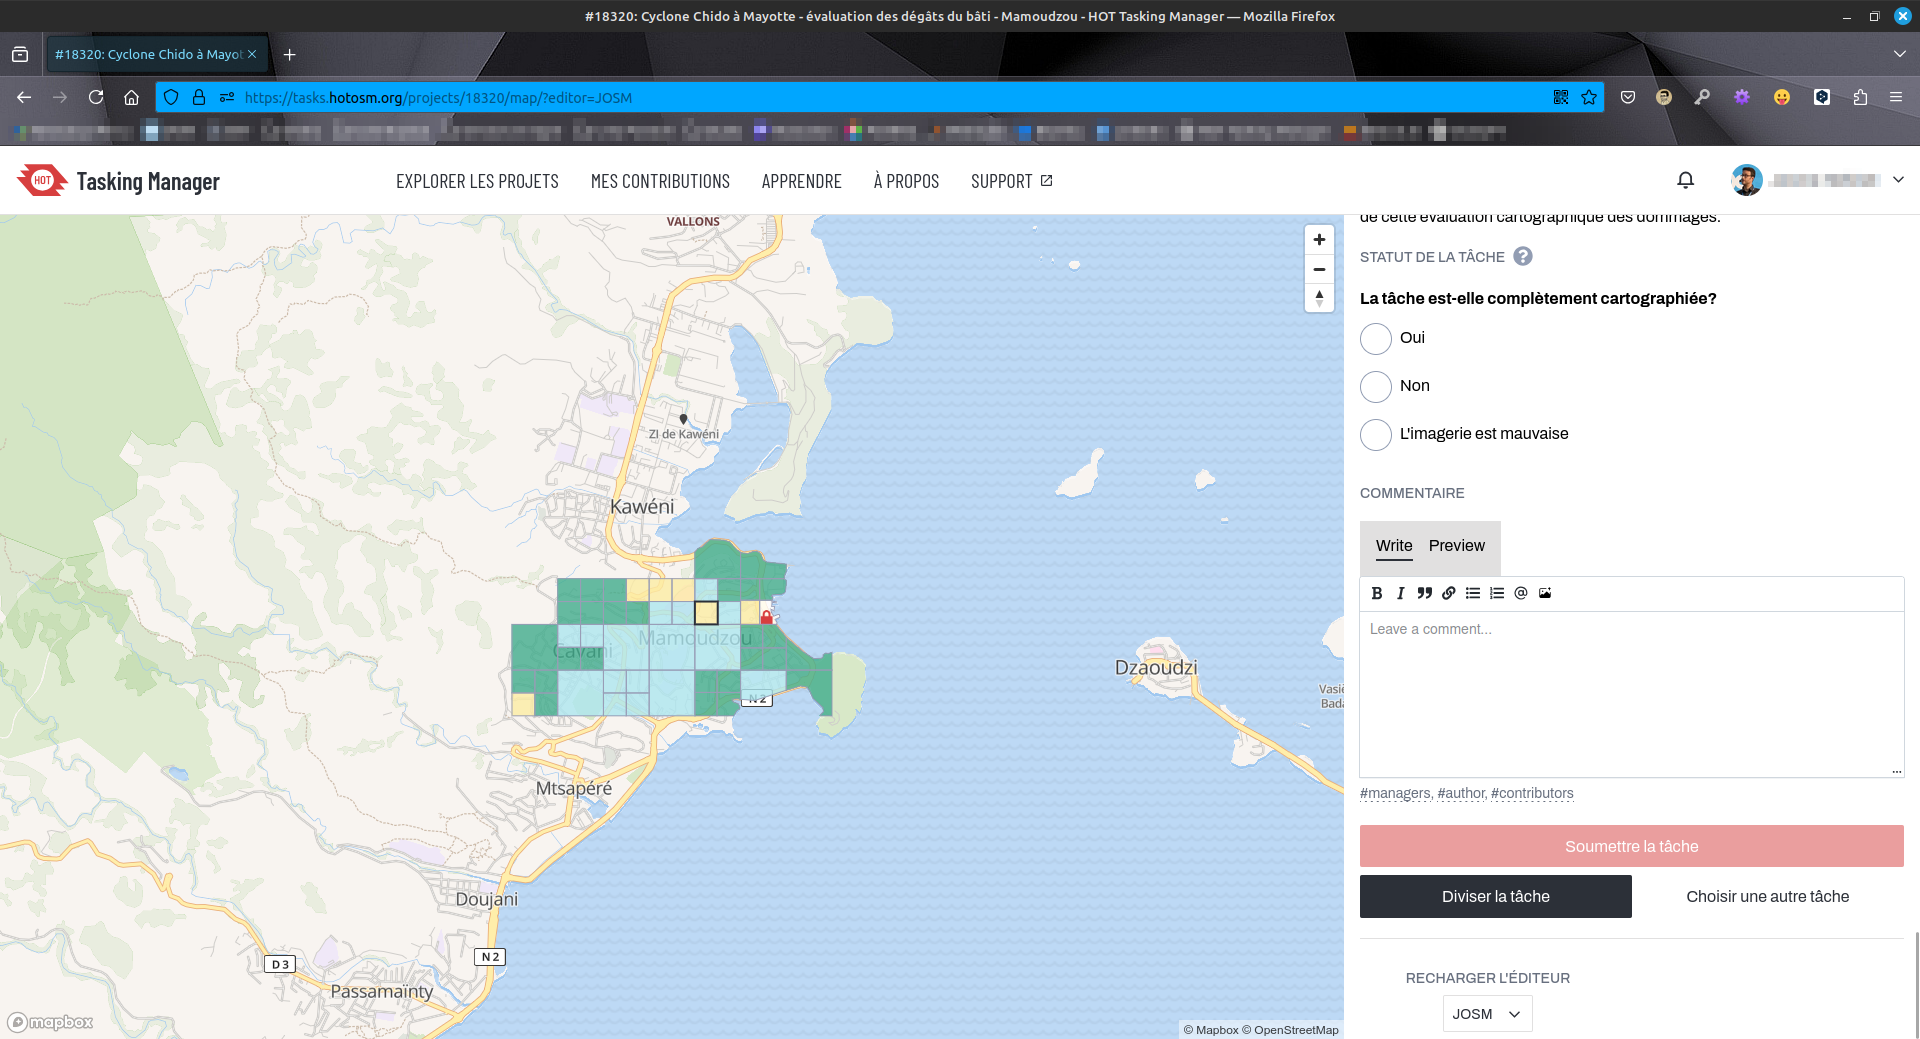Open the notifications bell
This screenshot has height=1039, width=1920.
[1685, 180]
